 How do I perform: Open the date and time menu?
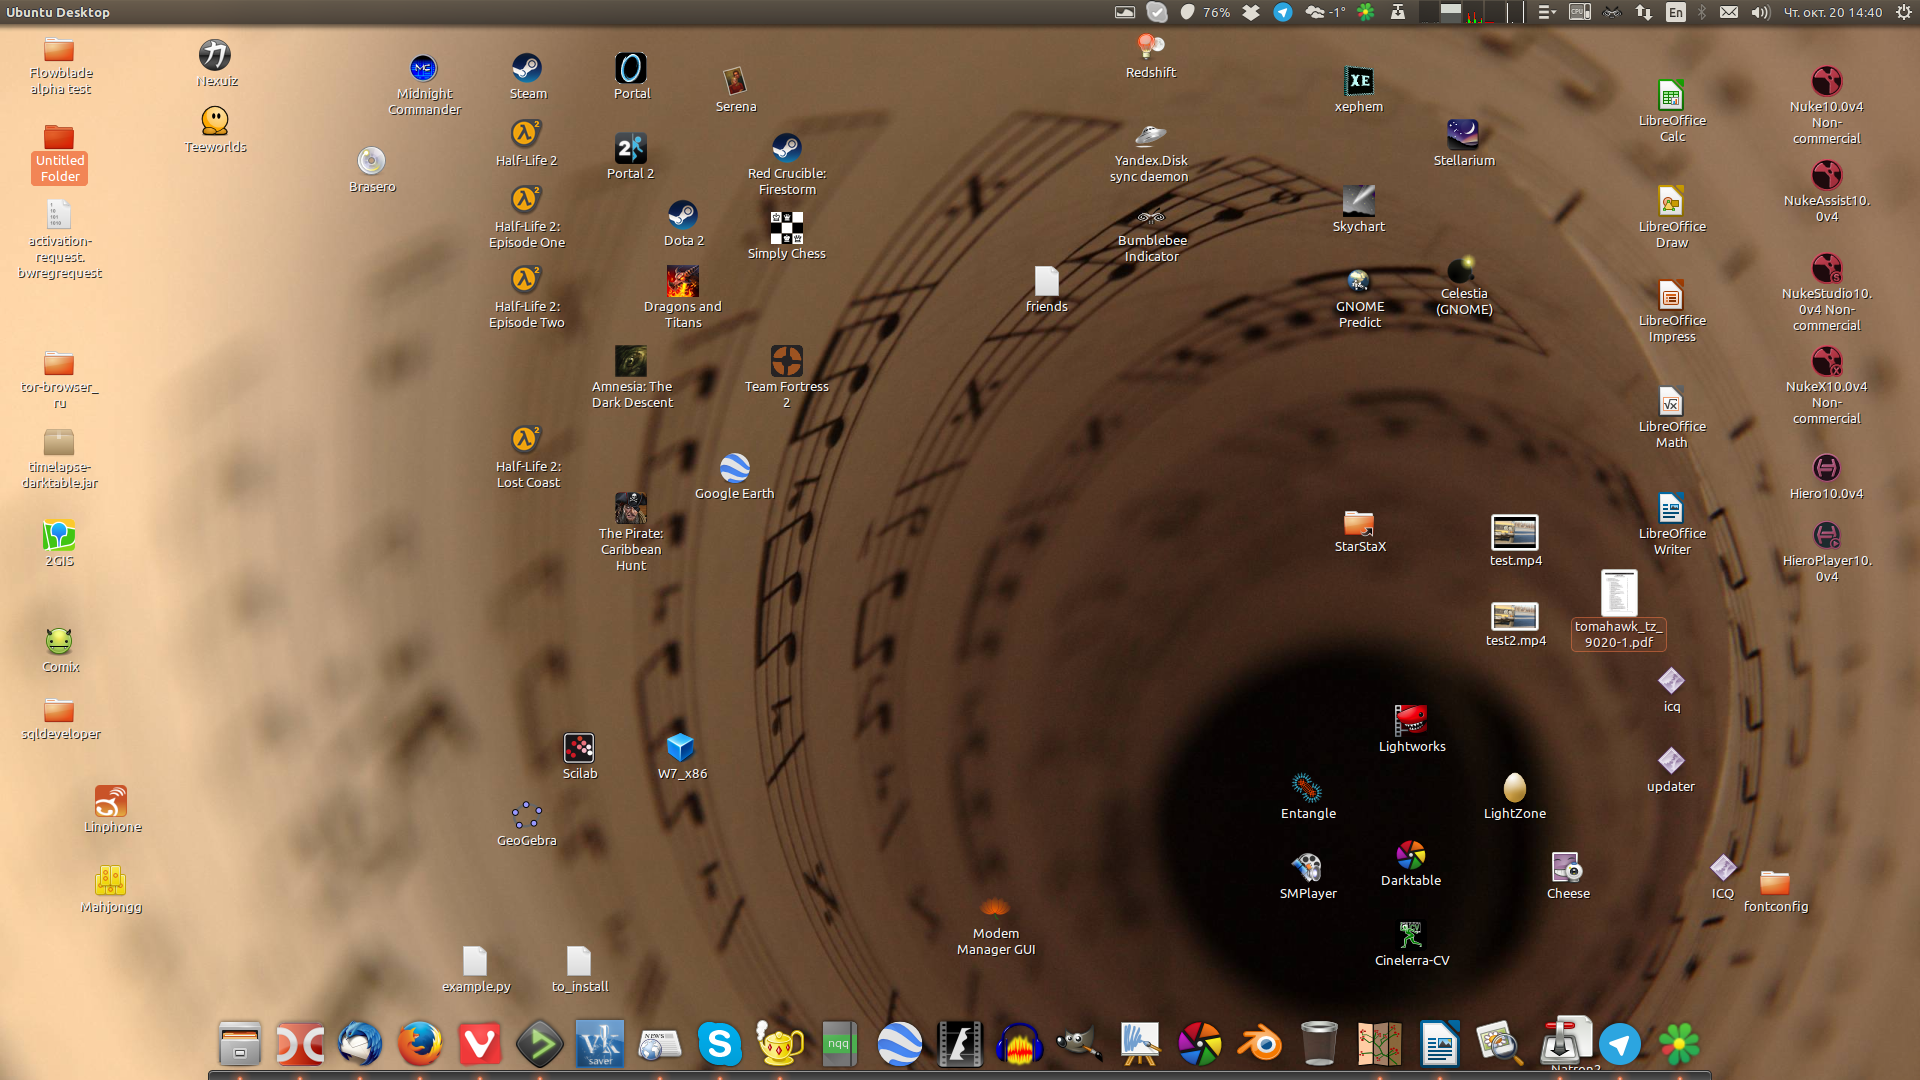[x=1833, y=12]
